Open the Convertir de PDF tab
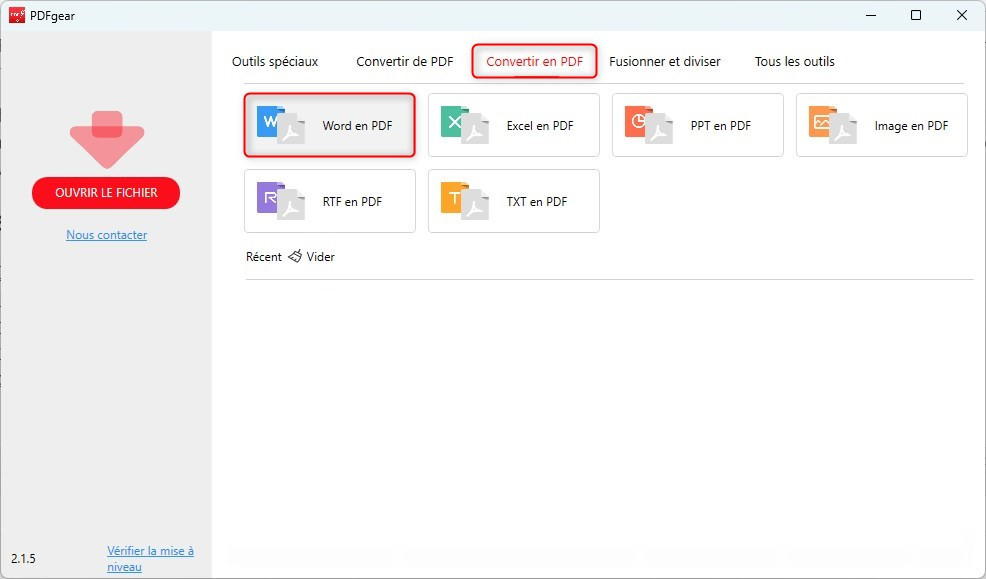The width and height of the screenshot is (986, 579). pyautogui.click(x=404, y=61)
